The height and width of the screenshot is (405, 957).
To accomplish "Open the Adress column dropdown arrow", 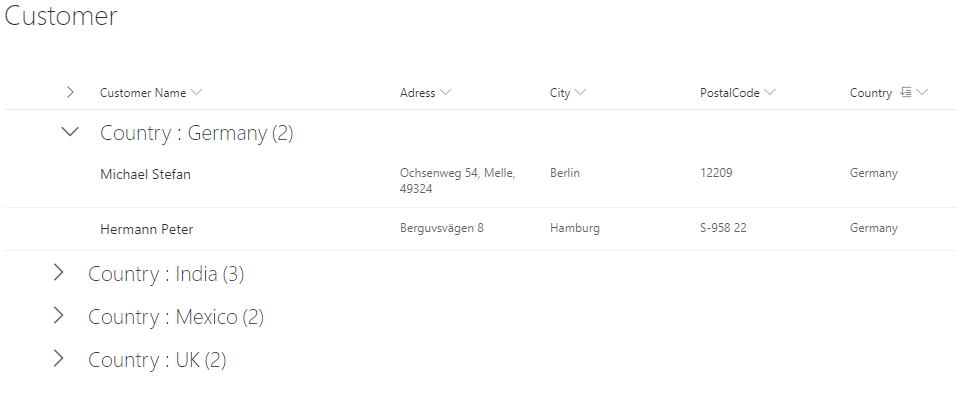I will (x=446, y=93).
